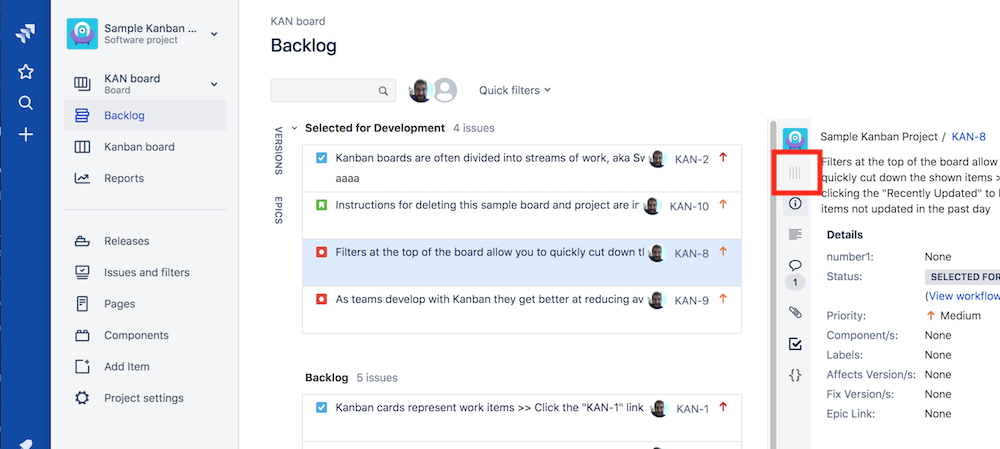Click the View workflow link
The image size is (1000, 449).
[963, 296]
